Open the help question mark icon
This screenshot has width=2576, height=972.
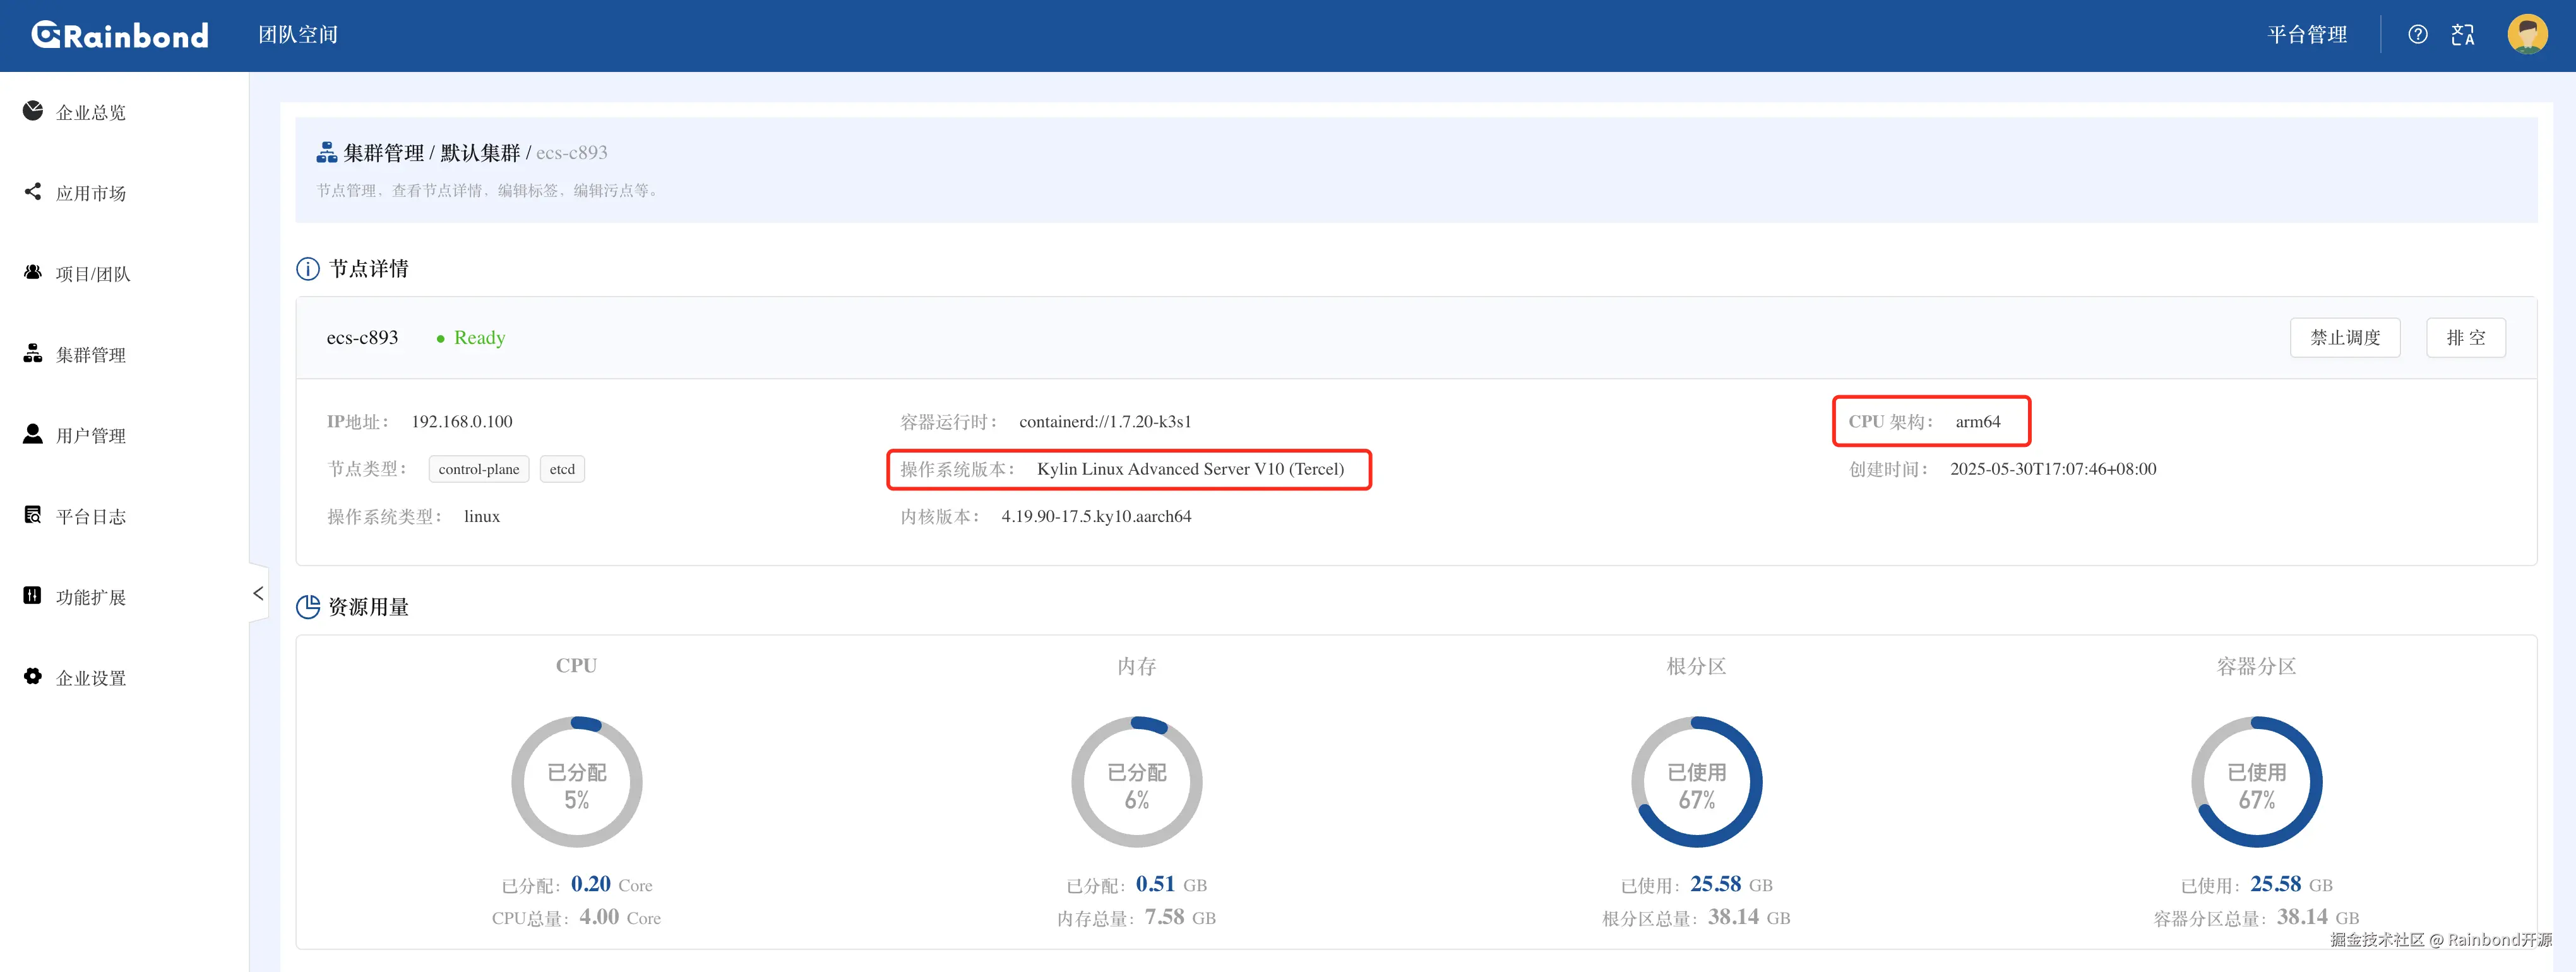2417,35
